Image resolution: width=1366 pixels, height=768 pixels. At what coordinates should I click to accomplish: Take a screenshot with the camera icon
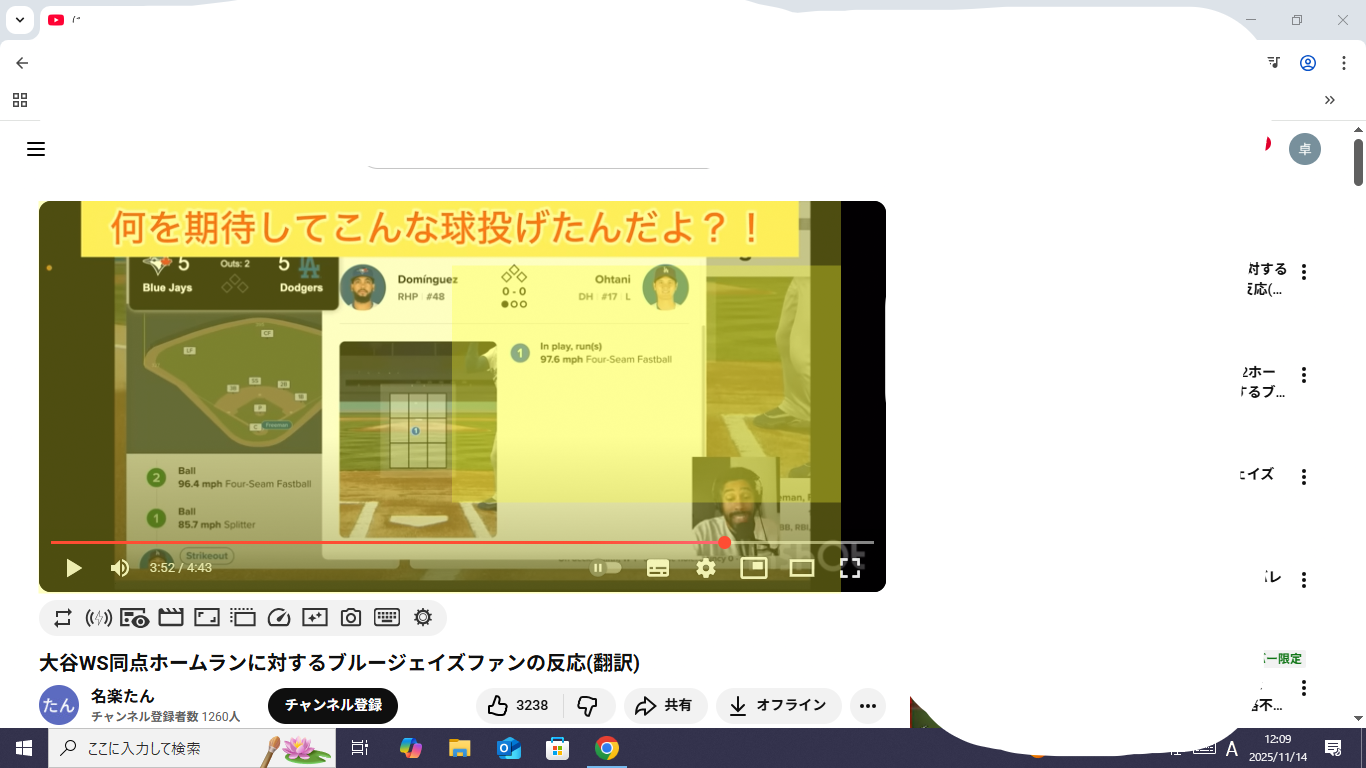pyautogui.click(x=351, y=618)
